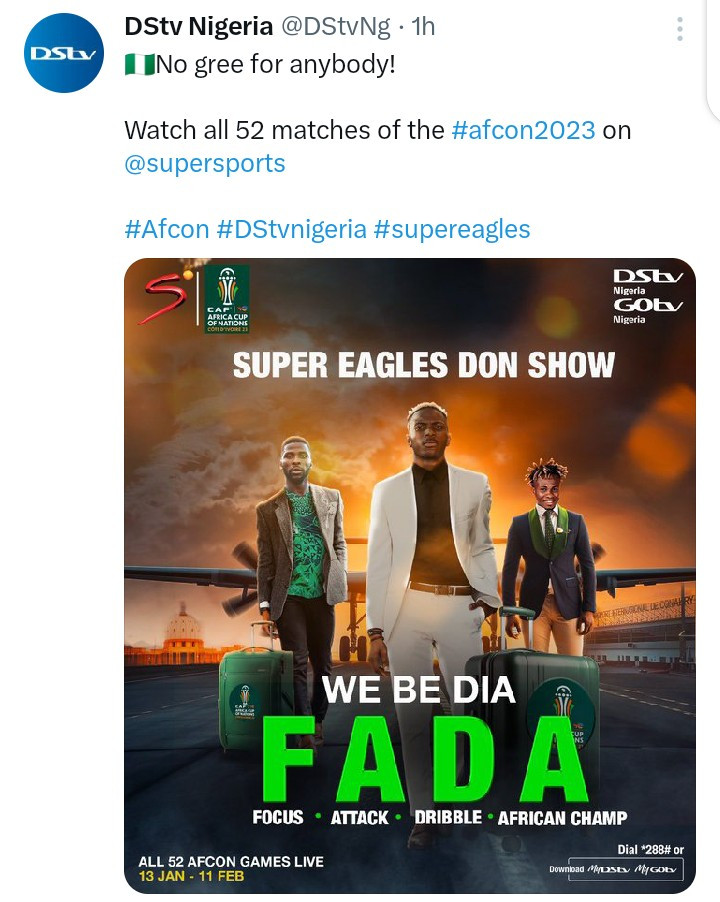Open the #DStvnigeria hashtag
This screenshot has height=902, width=720.
tap(291, 229)
